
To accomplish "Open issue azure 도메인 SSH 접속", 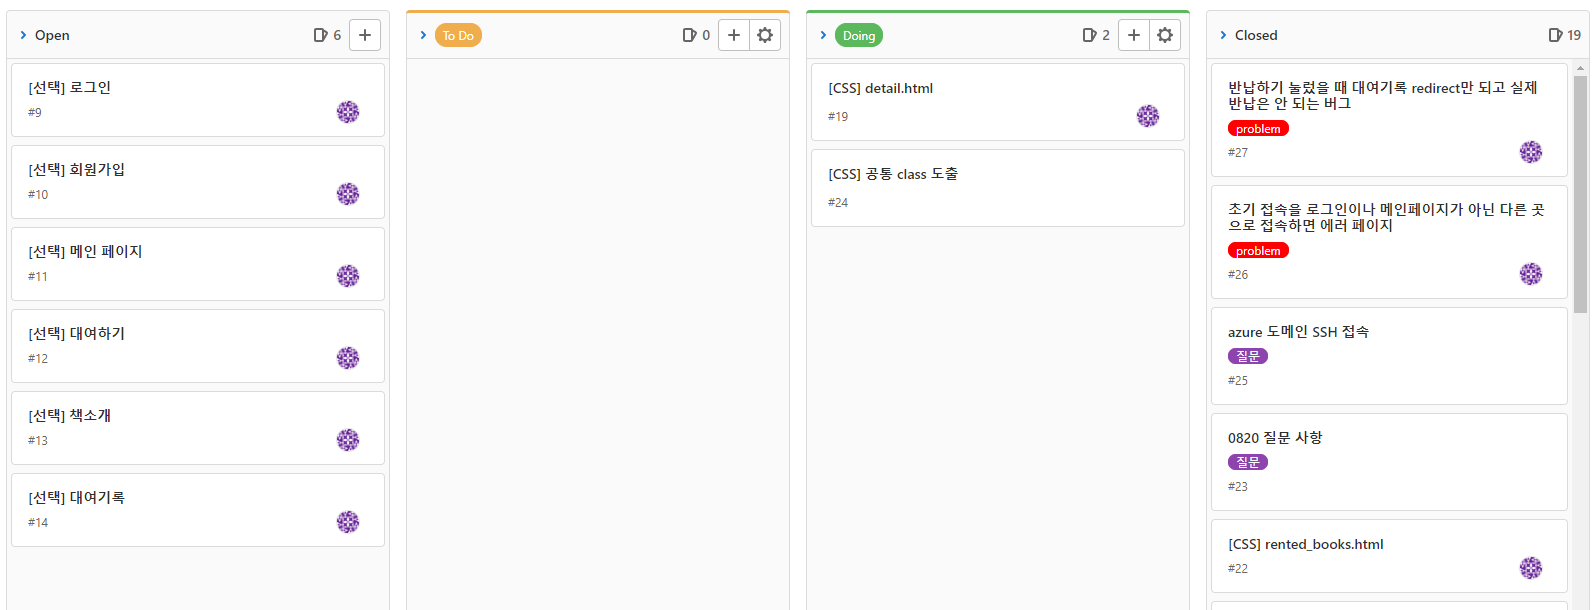I will pyautogui.click(x=1298, y=332).
